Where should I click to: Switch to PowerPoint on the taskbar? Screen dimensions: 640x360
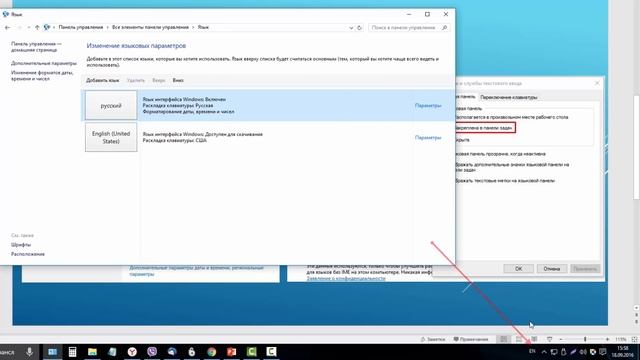pos(231,351)
